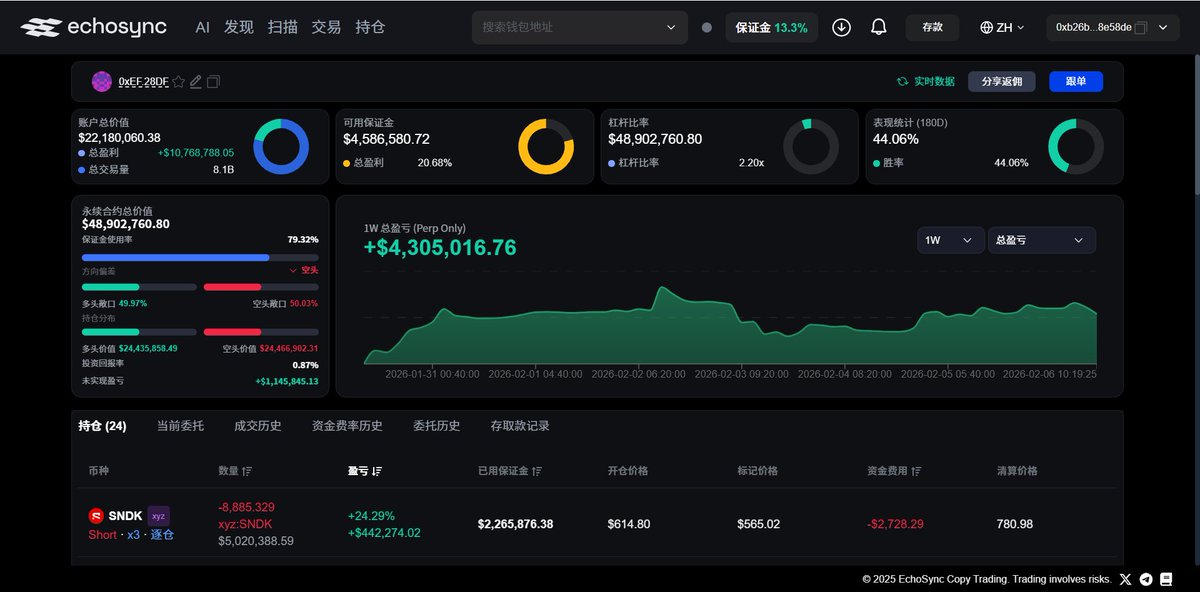Click the 表现统计 win-rate ring chart
This screenshot has width=1200, height=592.
[1076, 147]
